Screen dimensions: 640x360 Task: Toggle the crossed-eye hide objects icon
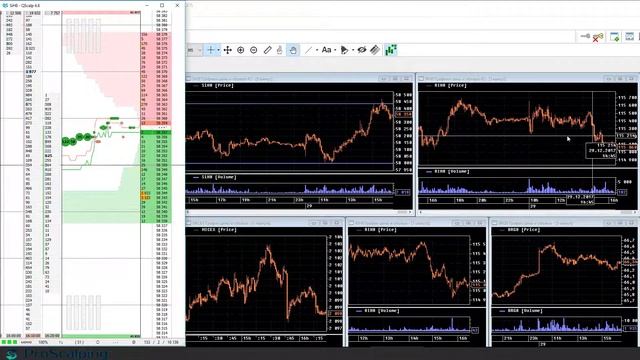coord(362,50)
